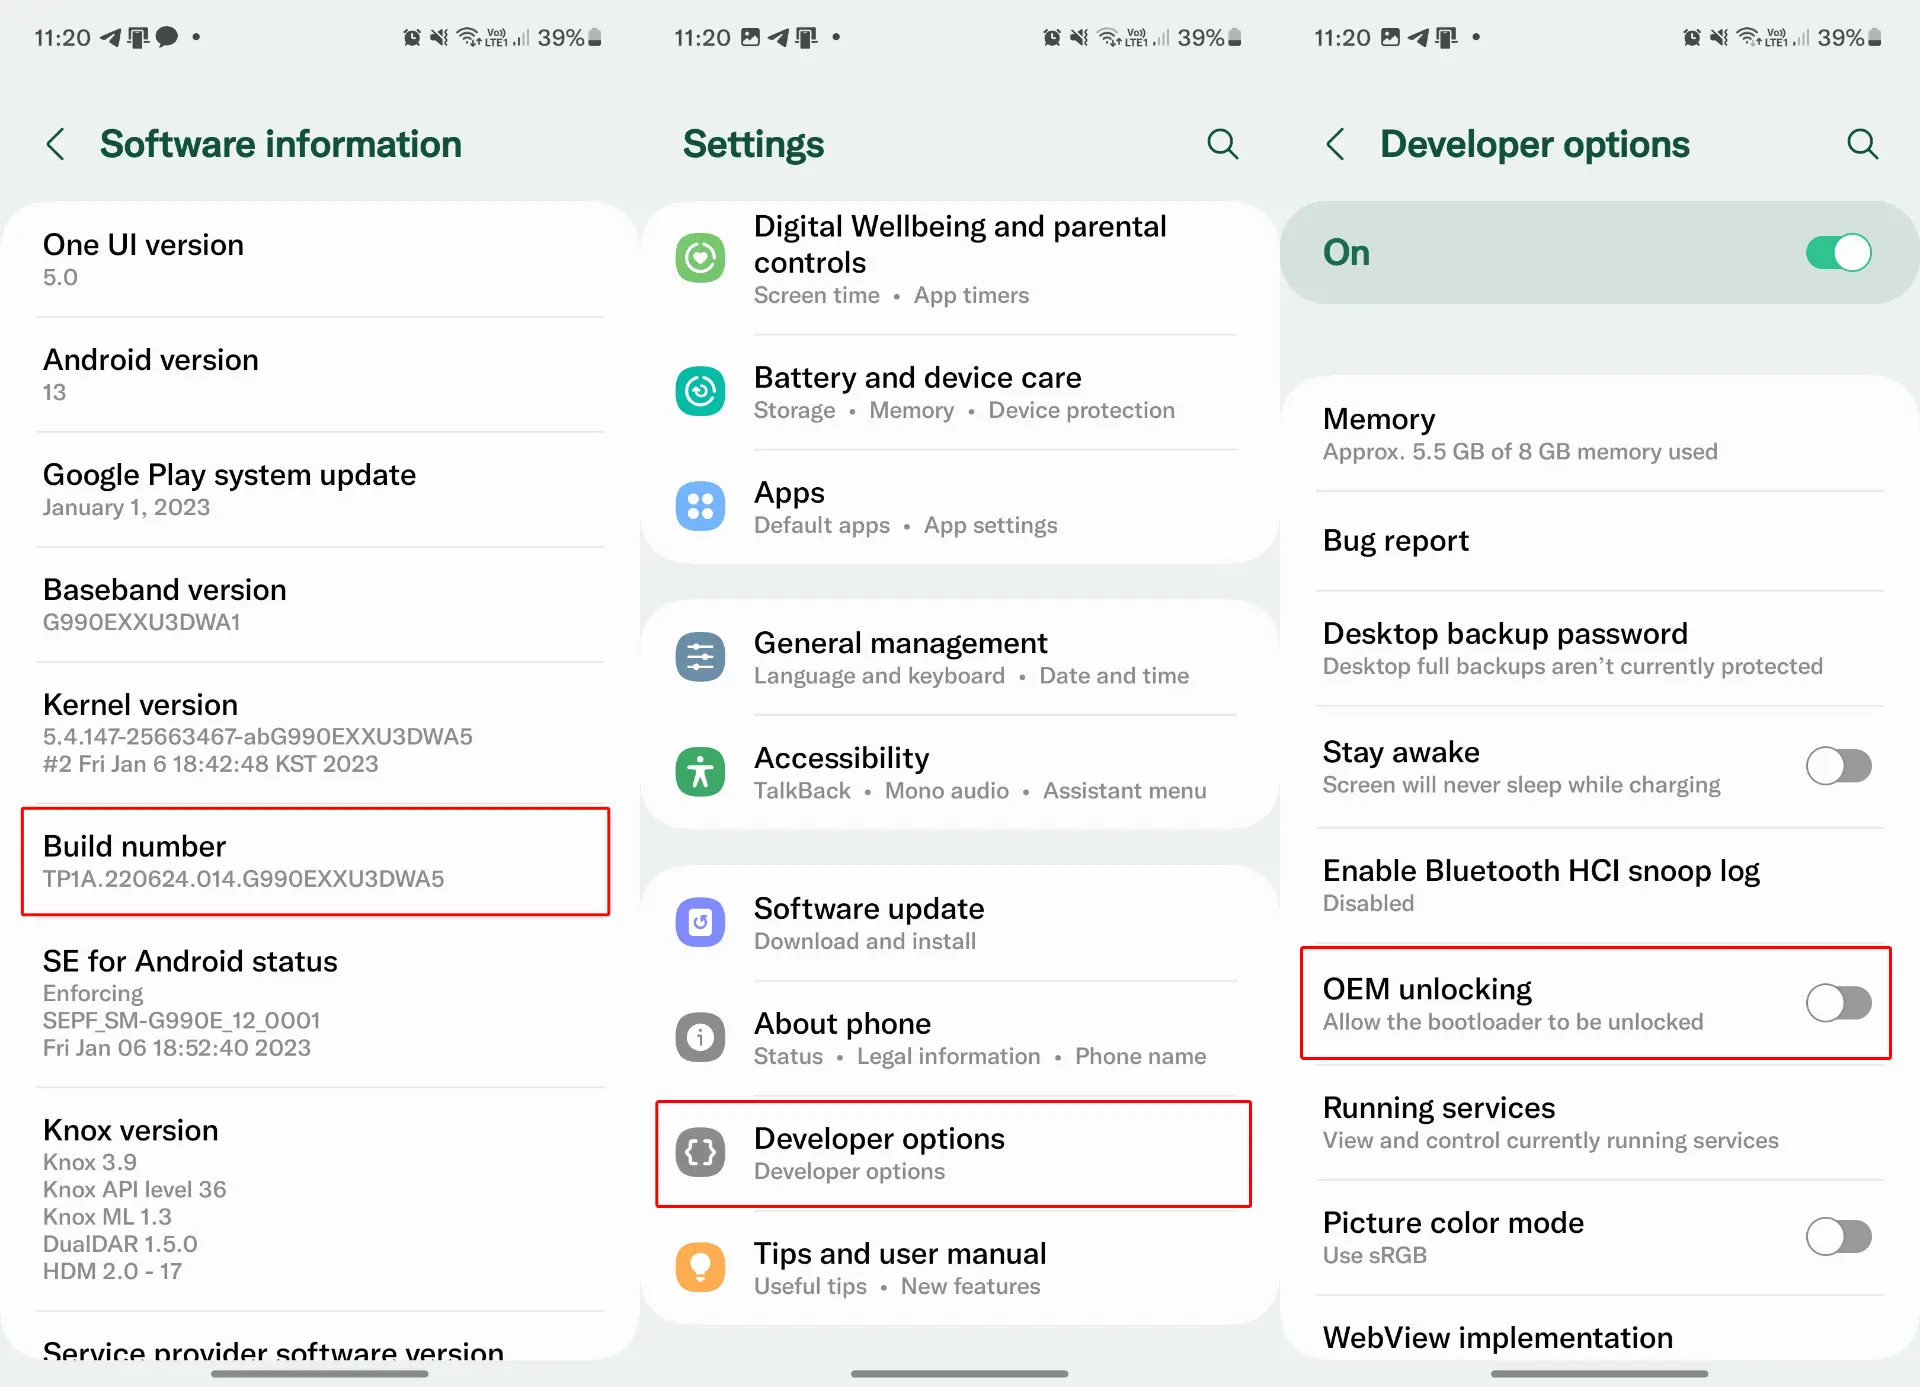Tap the Accessibility person icon
The image size is (1920, 1387).
point(700,772)
